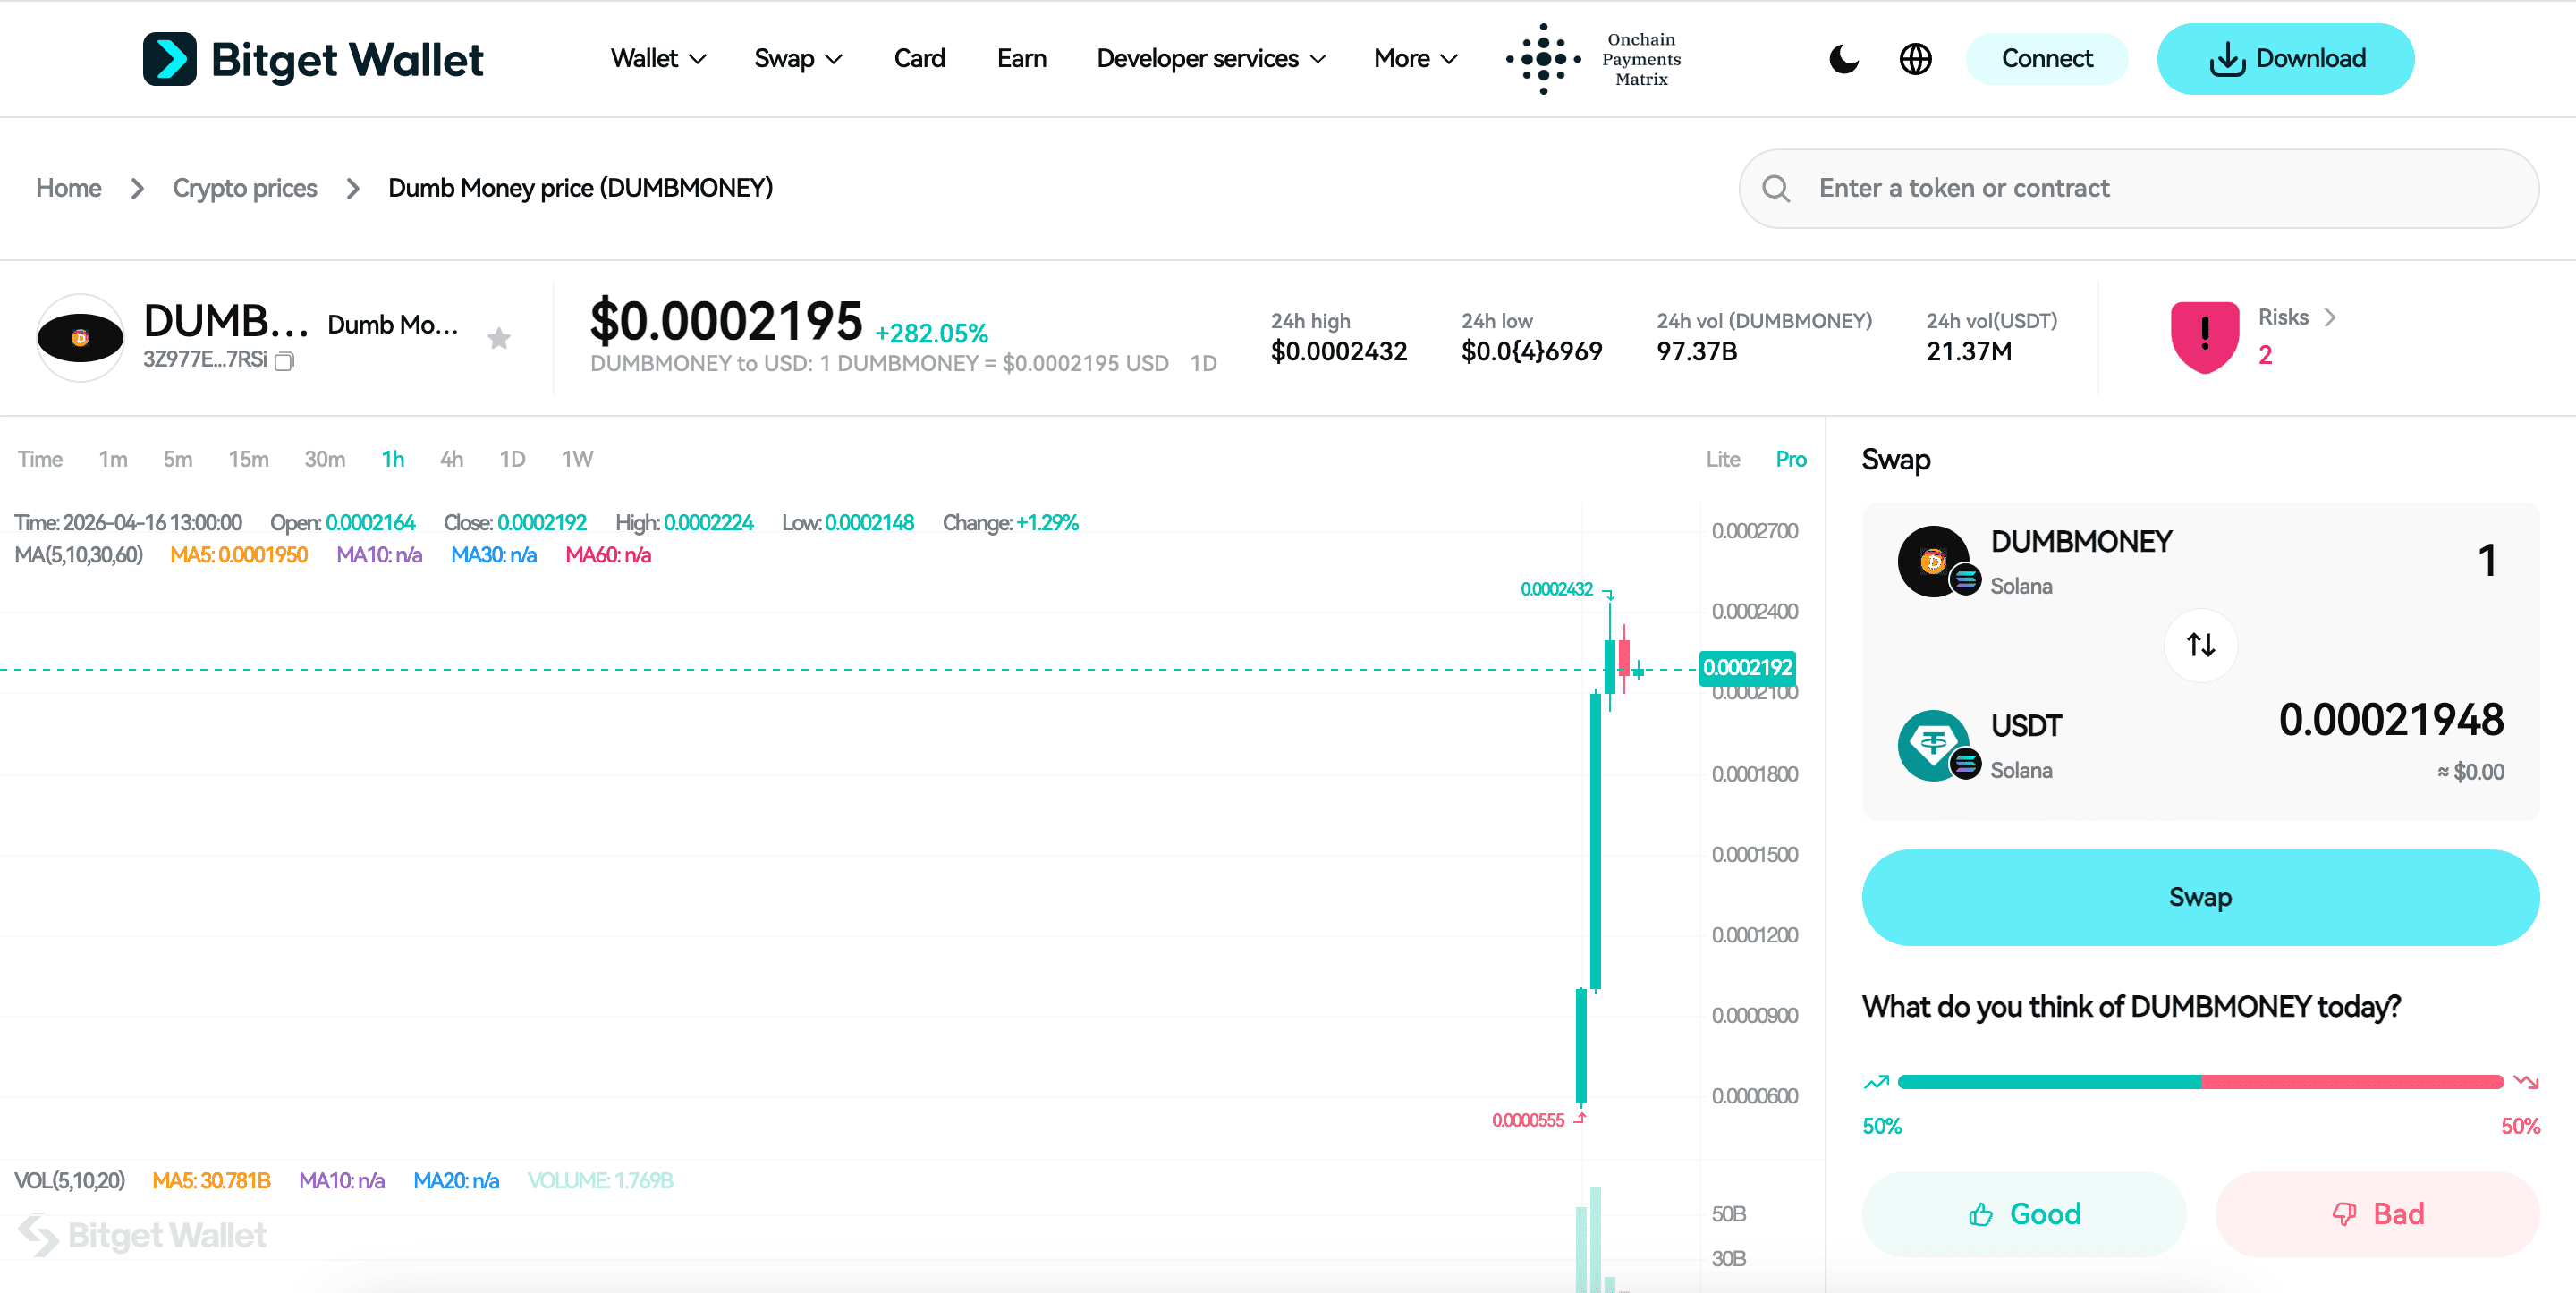Switch the chart to Lite mode
This screenshot has height=1293, width=2576.
click(1723, 459)
